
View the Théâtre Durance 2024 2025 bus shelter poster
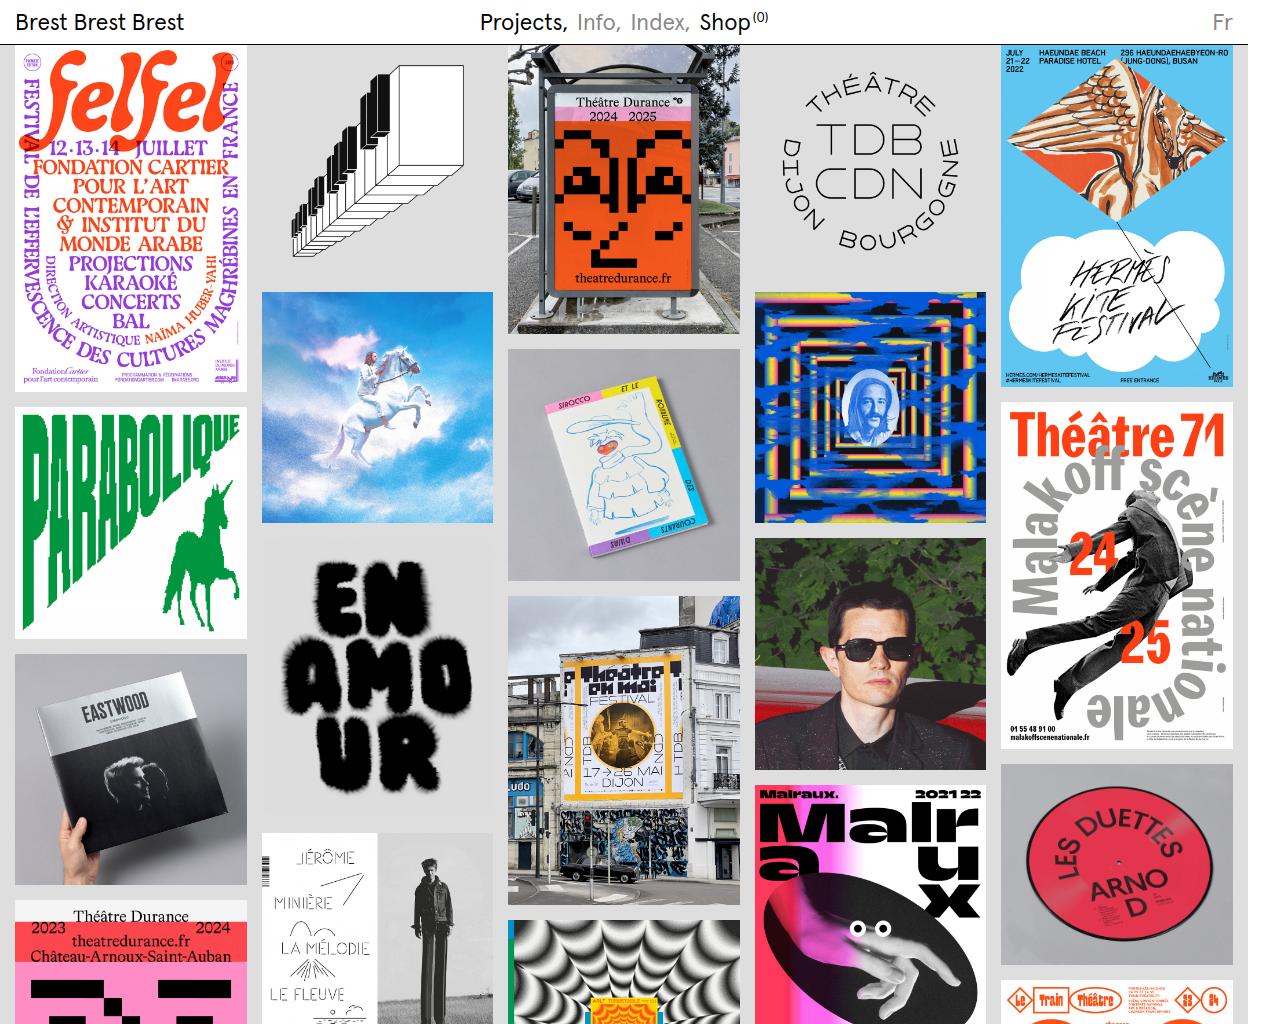(x=624, y=189)
